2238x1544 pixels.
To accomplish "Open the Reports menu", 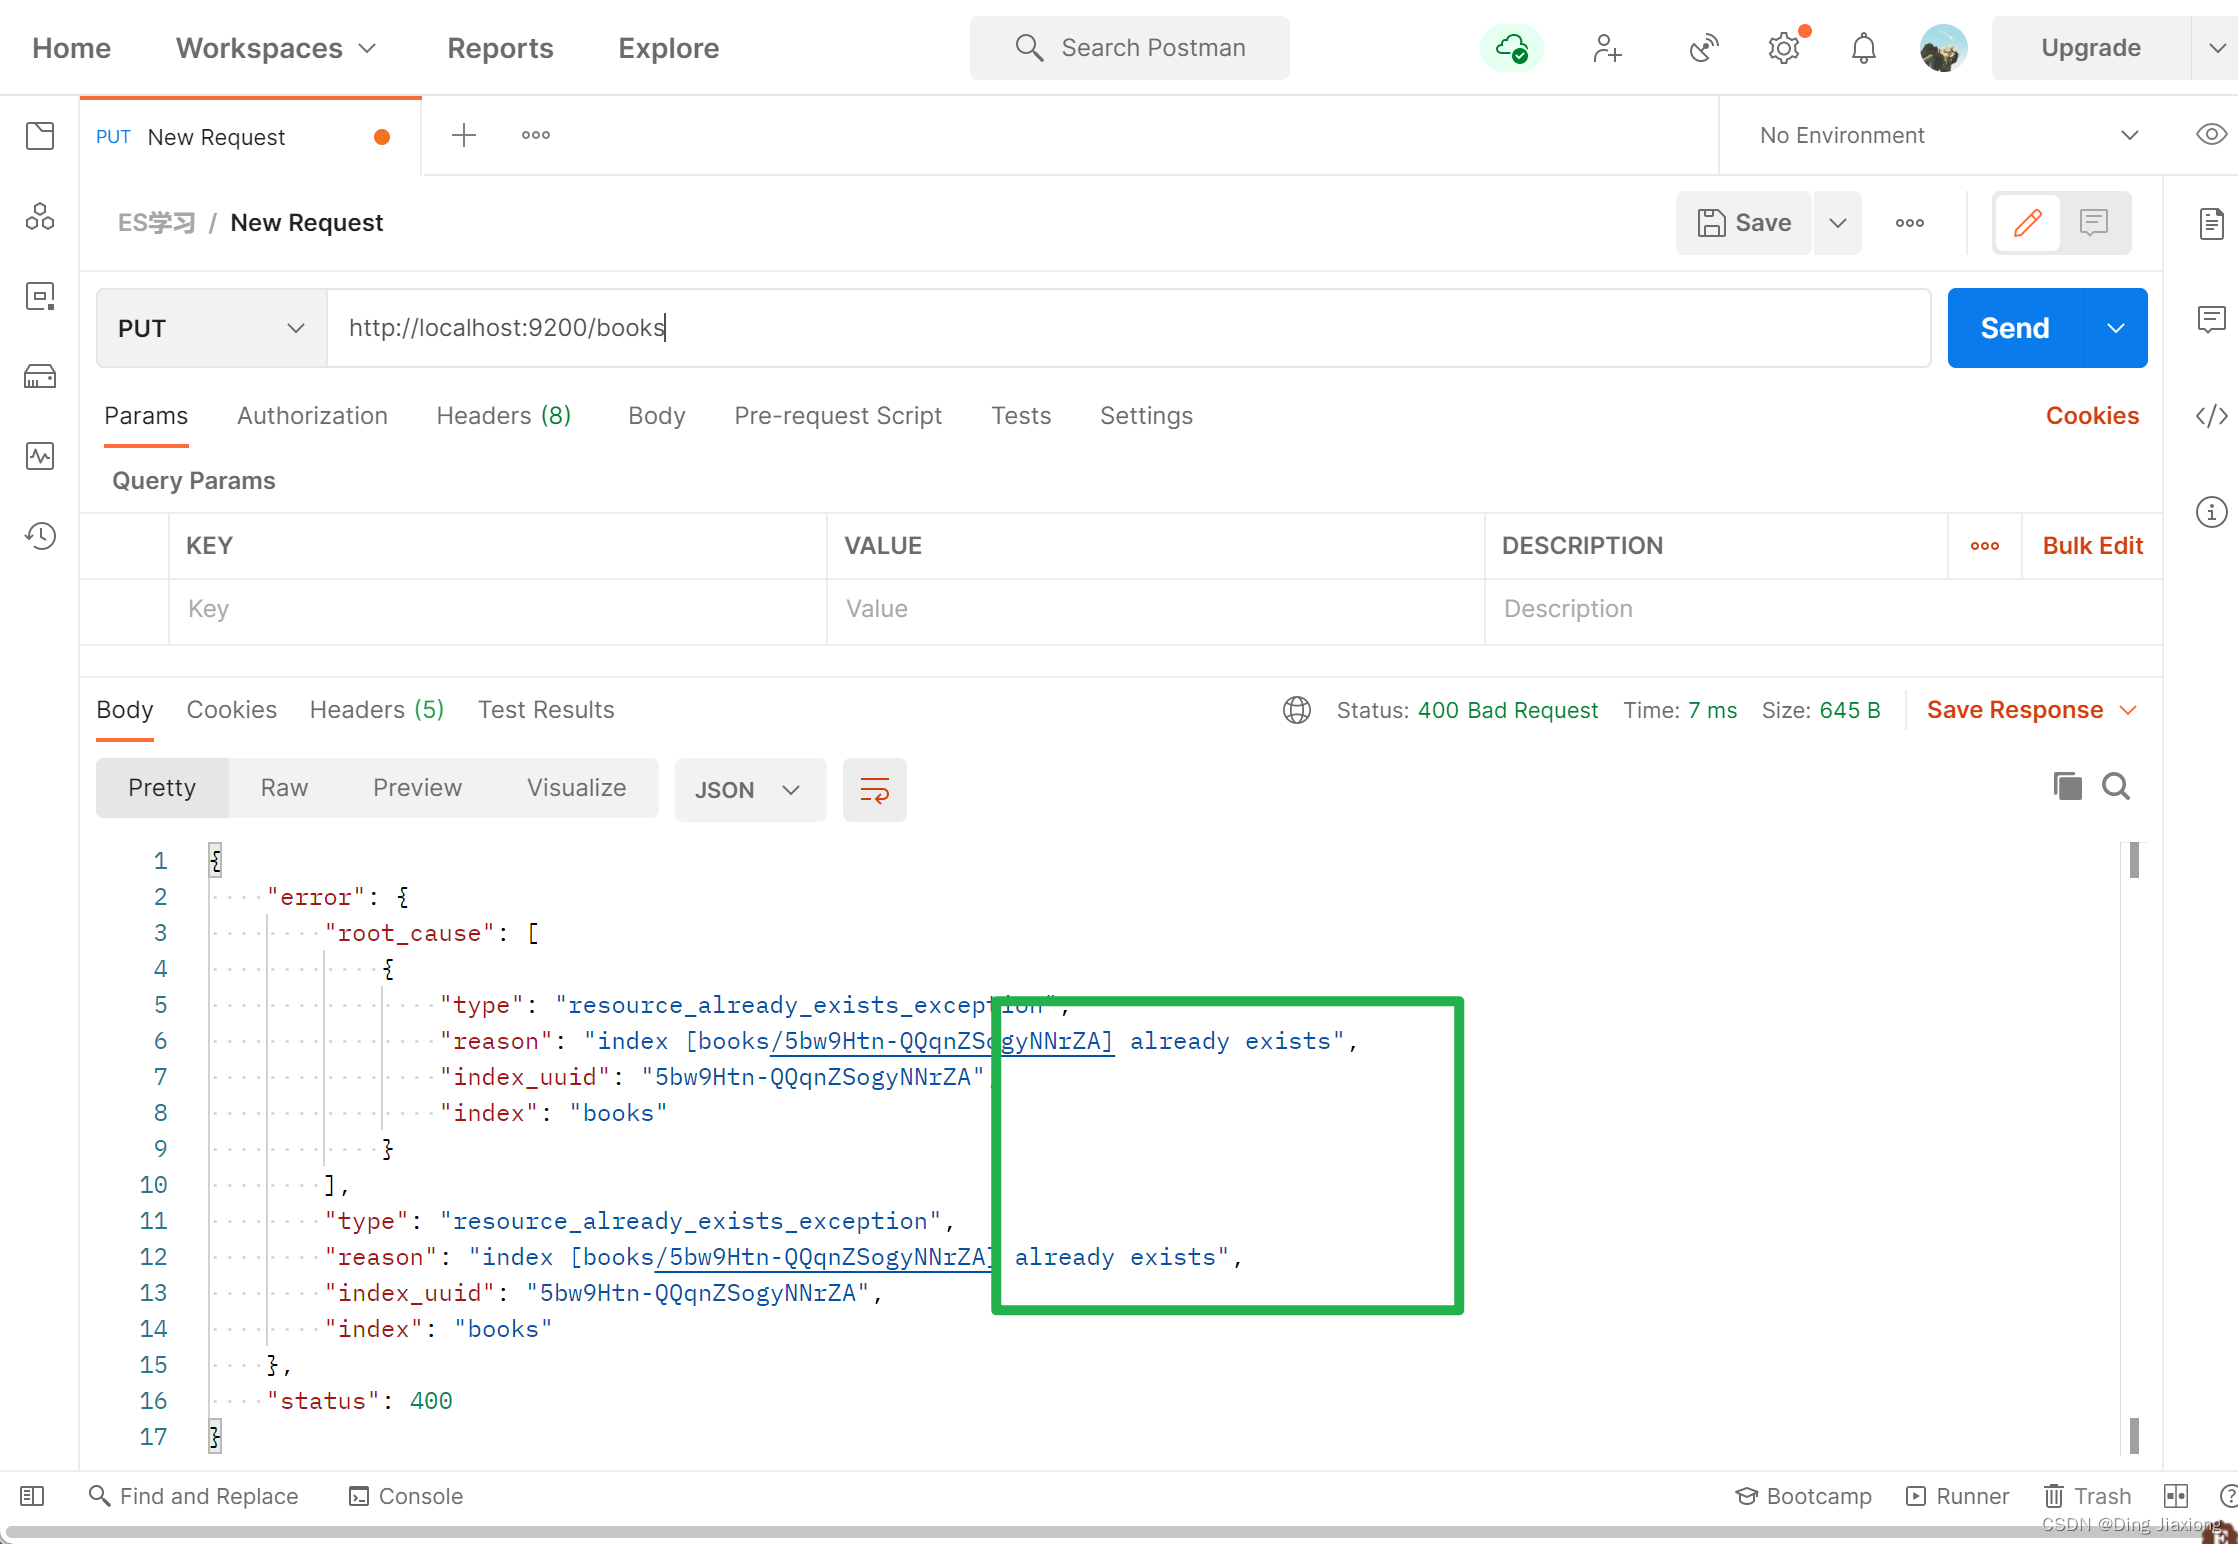I will click(500, 48).
